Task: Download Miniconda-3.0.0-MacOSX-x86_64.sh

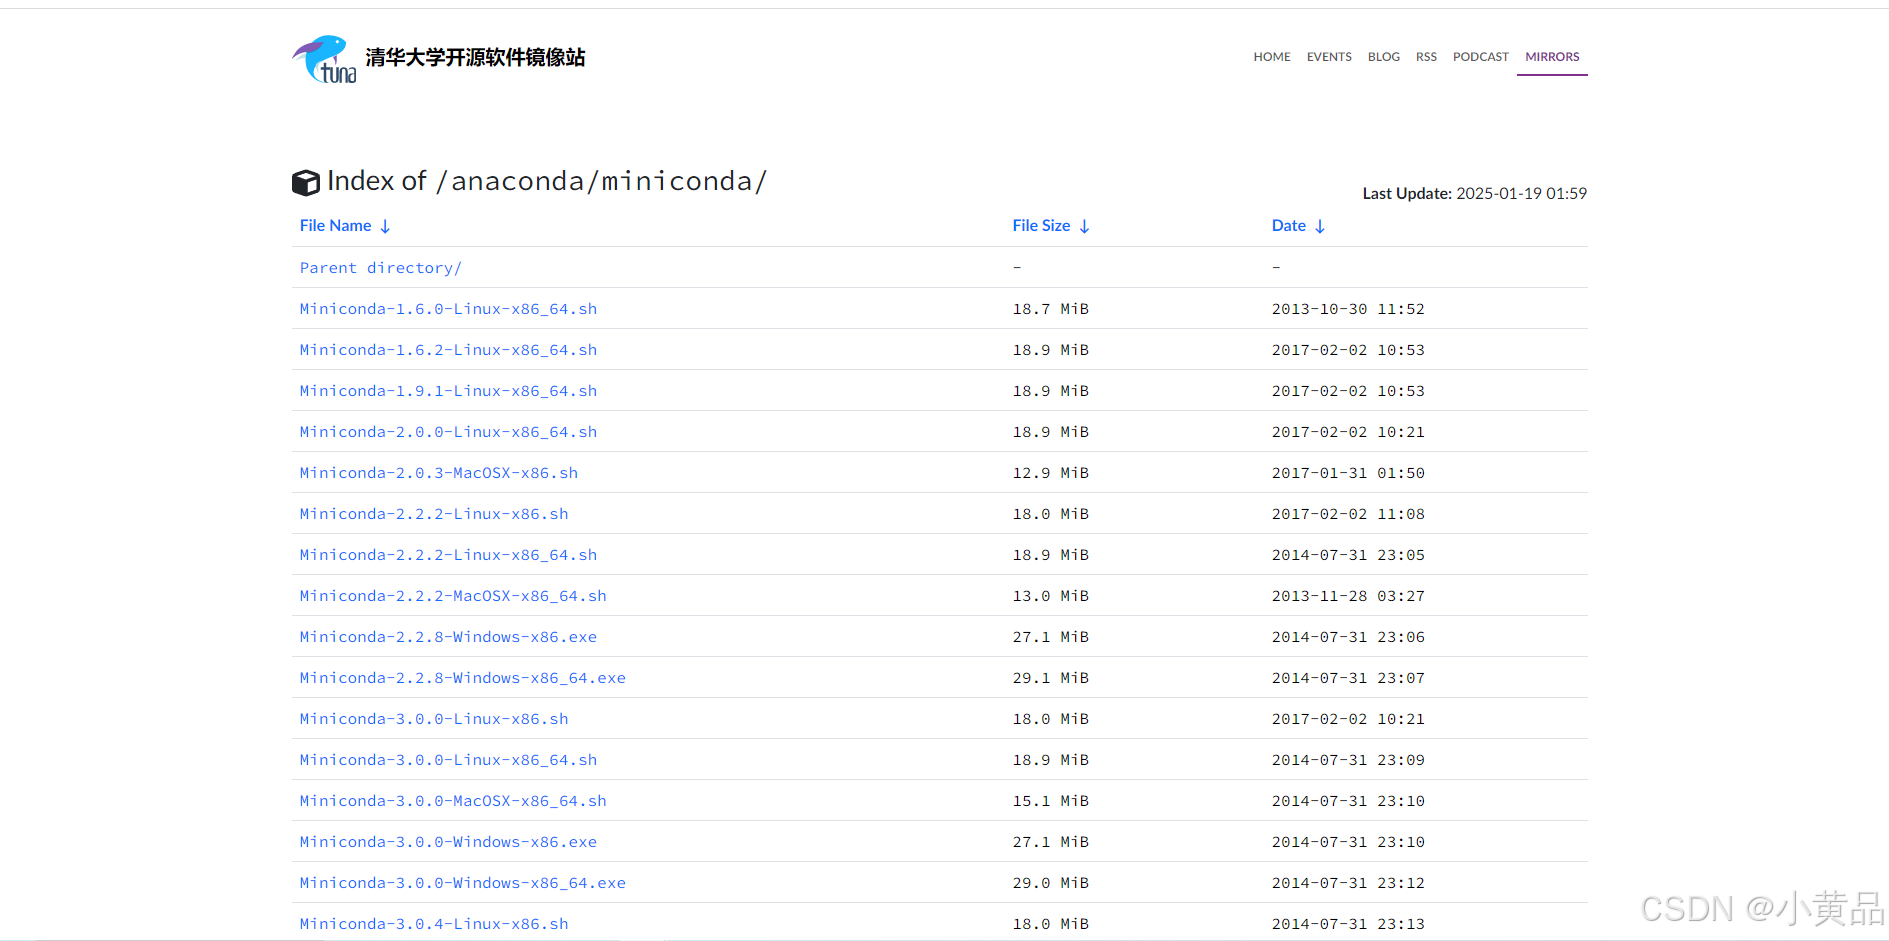Action: coord(453,801)
